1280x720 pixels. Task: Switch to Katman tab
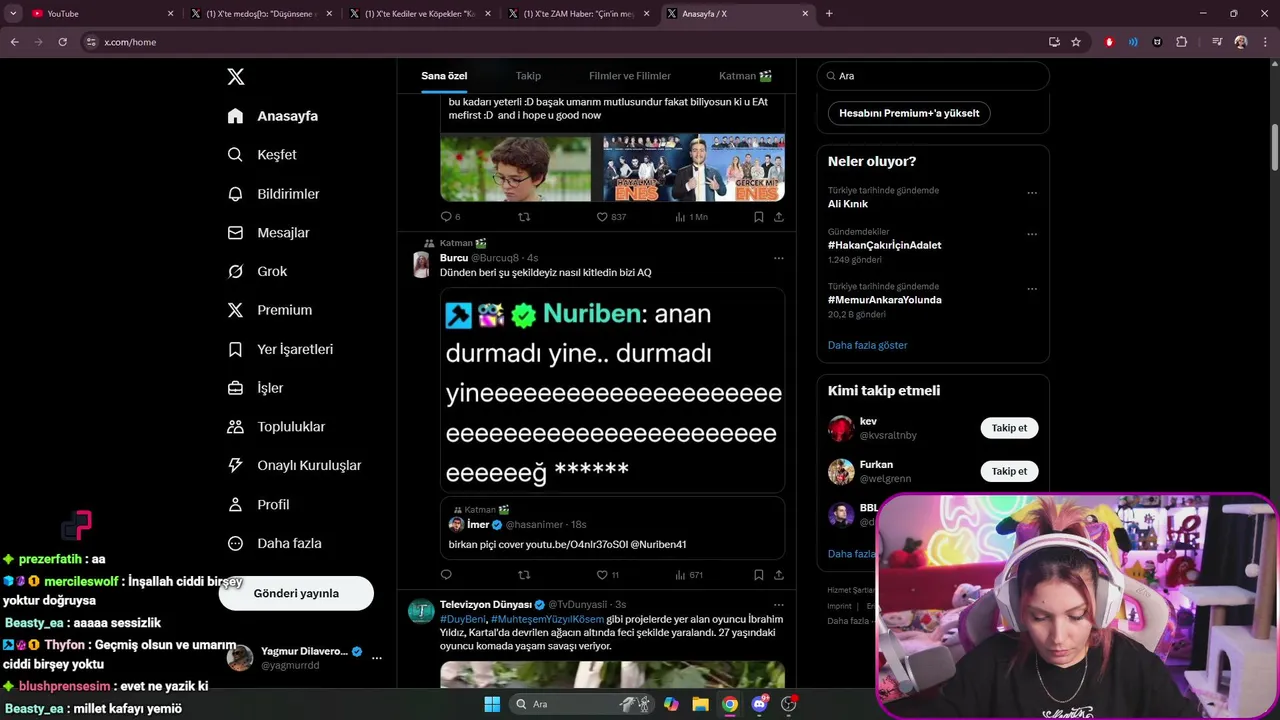pos(745,76)
